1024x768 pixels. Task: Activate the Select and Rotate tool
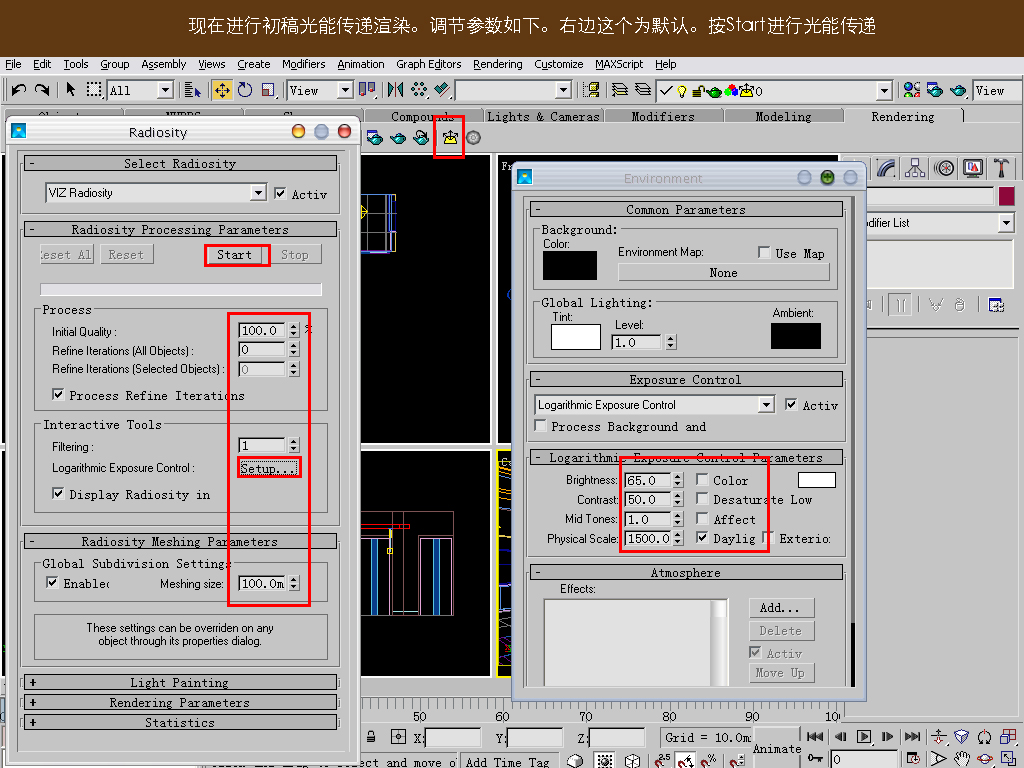[x=245, y=89]
